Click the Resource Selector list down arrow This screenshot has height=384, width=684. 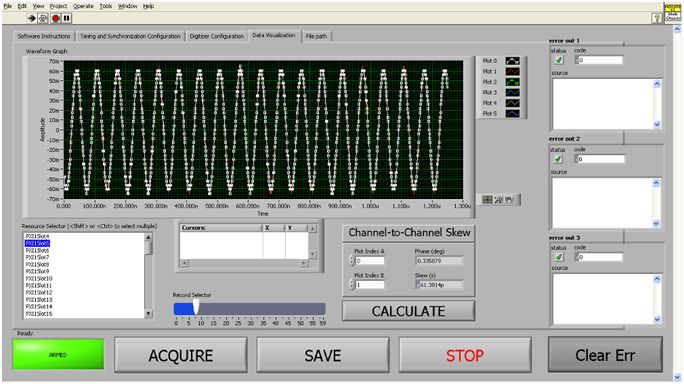point(148,314)
